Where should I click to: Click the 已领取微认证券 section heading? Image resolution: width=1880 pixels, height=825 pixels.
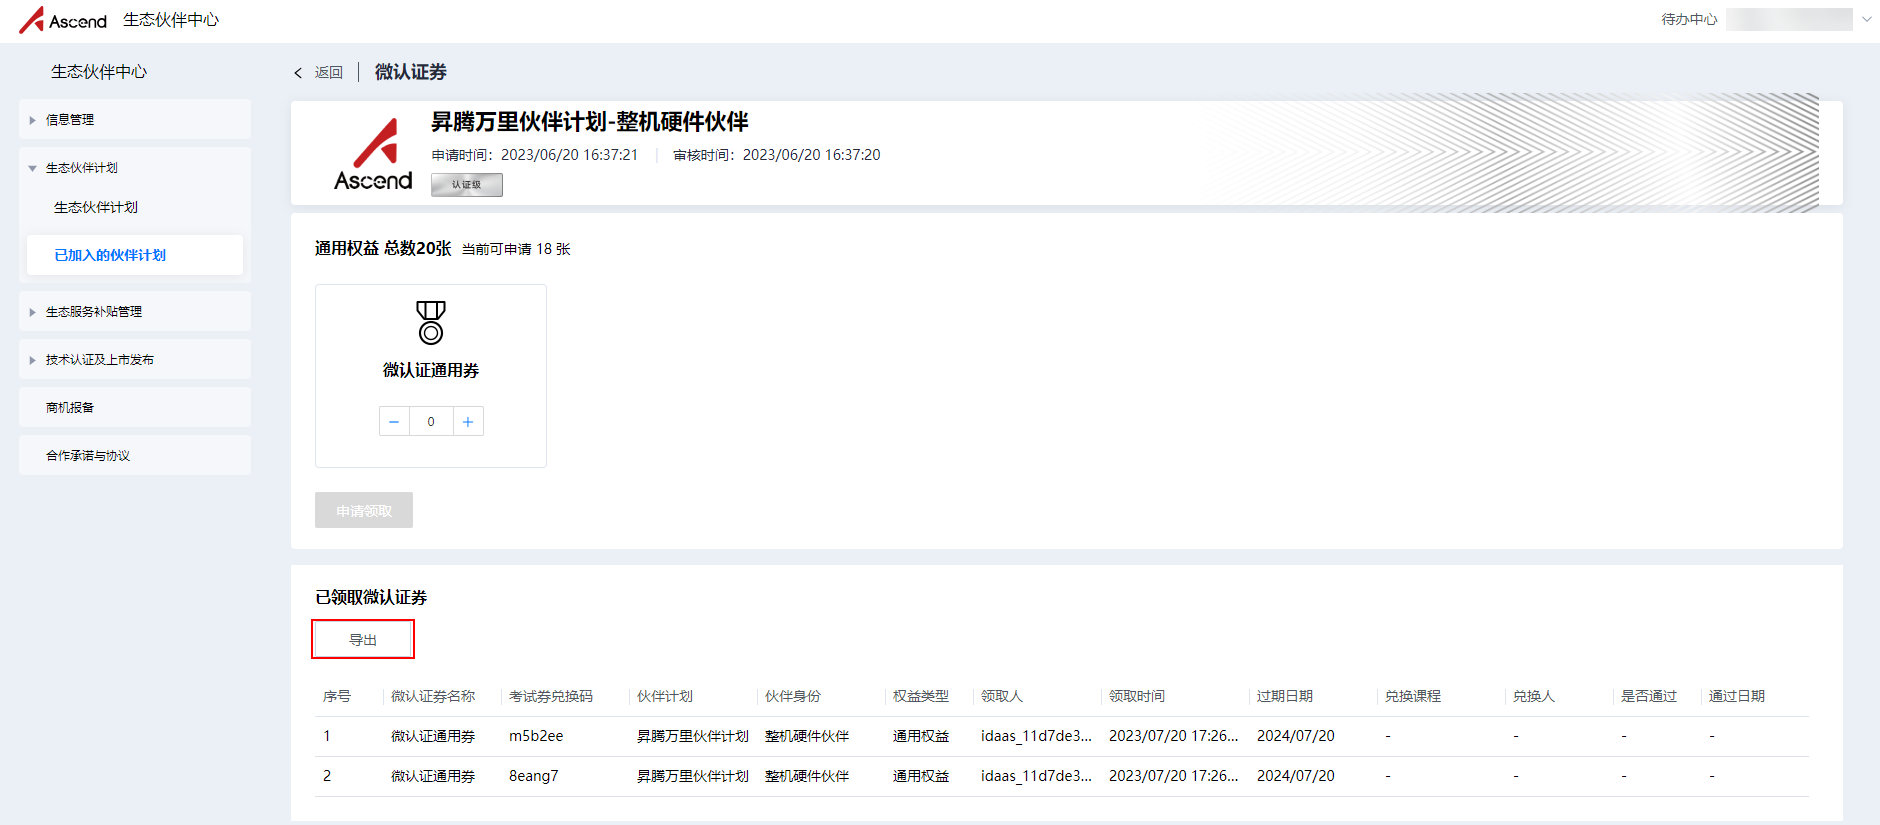point(371,597)
